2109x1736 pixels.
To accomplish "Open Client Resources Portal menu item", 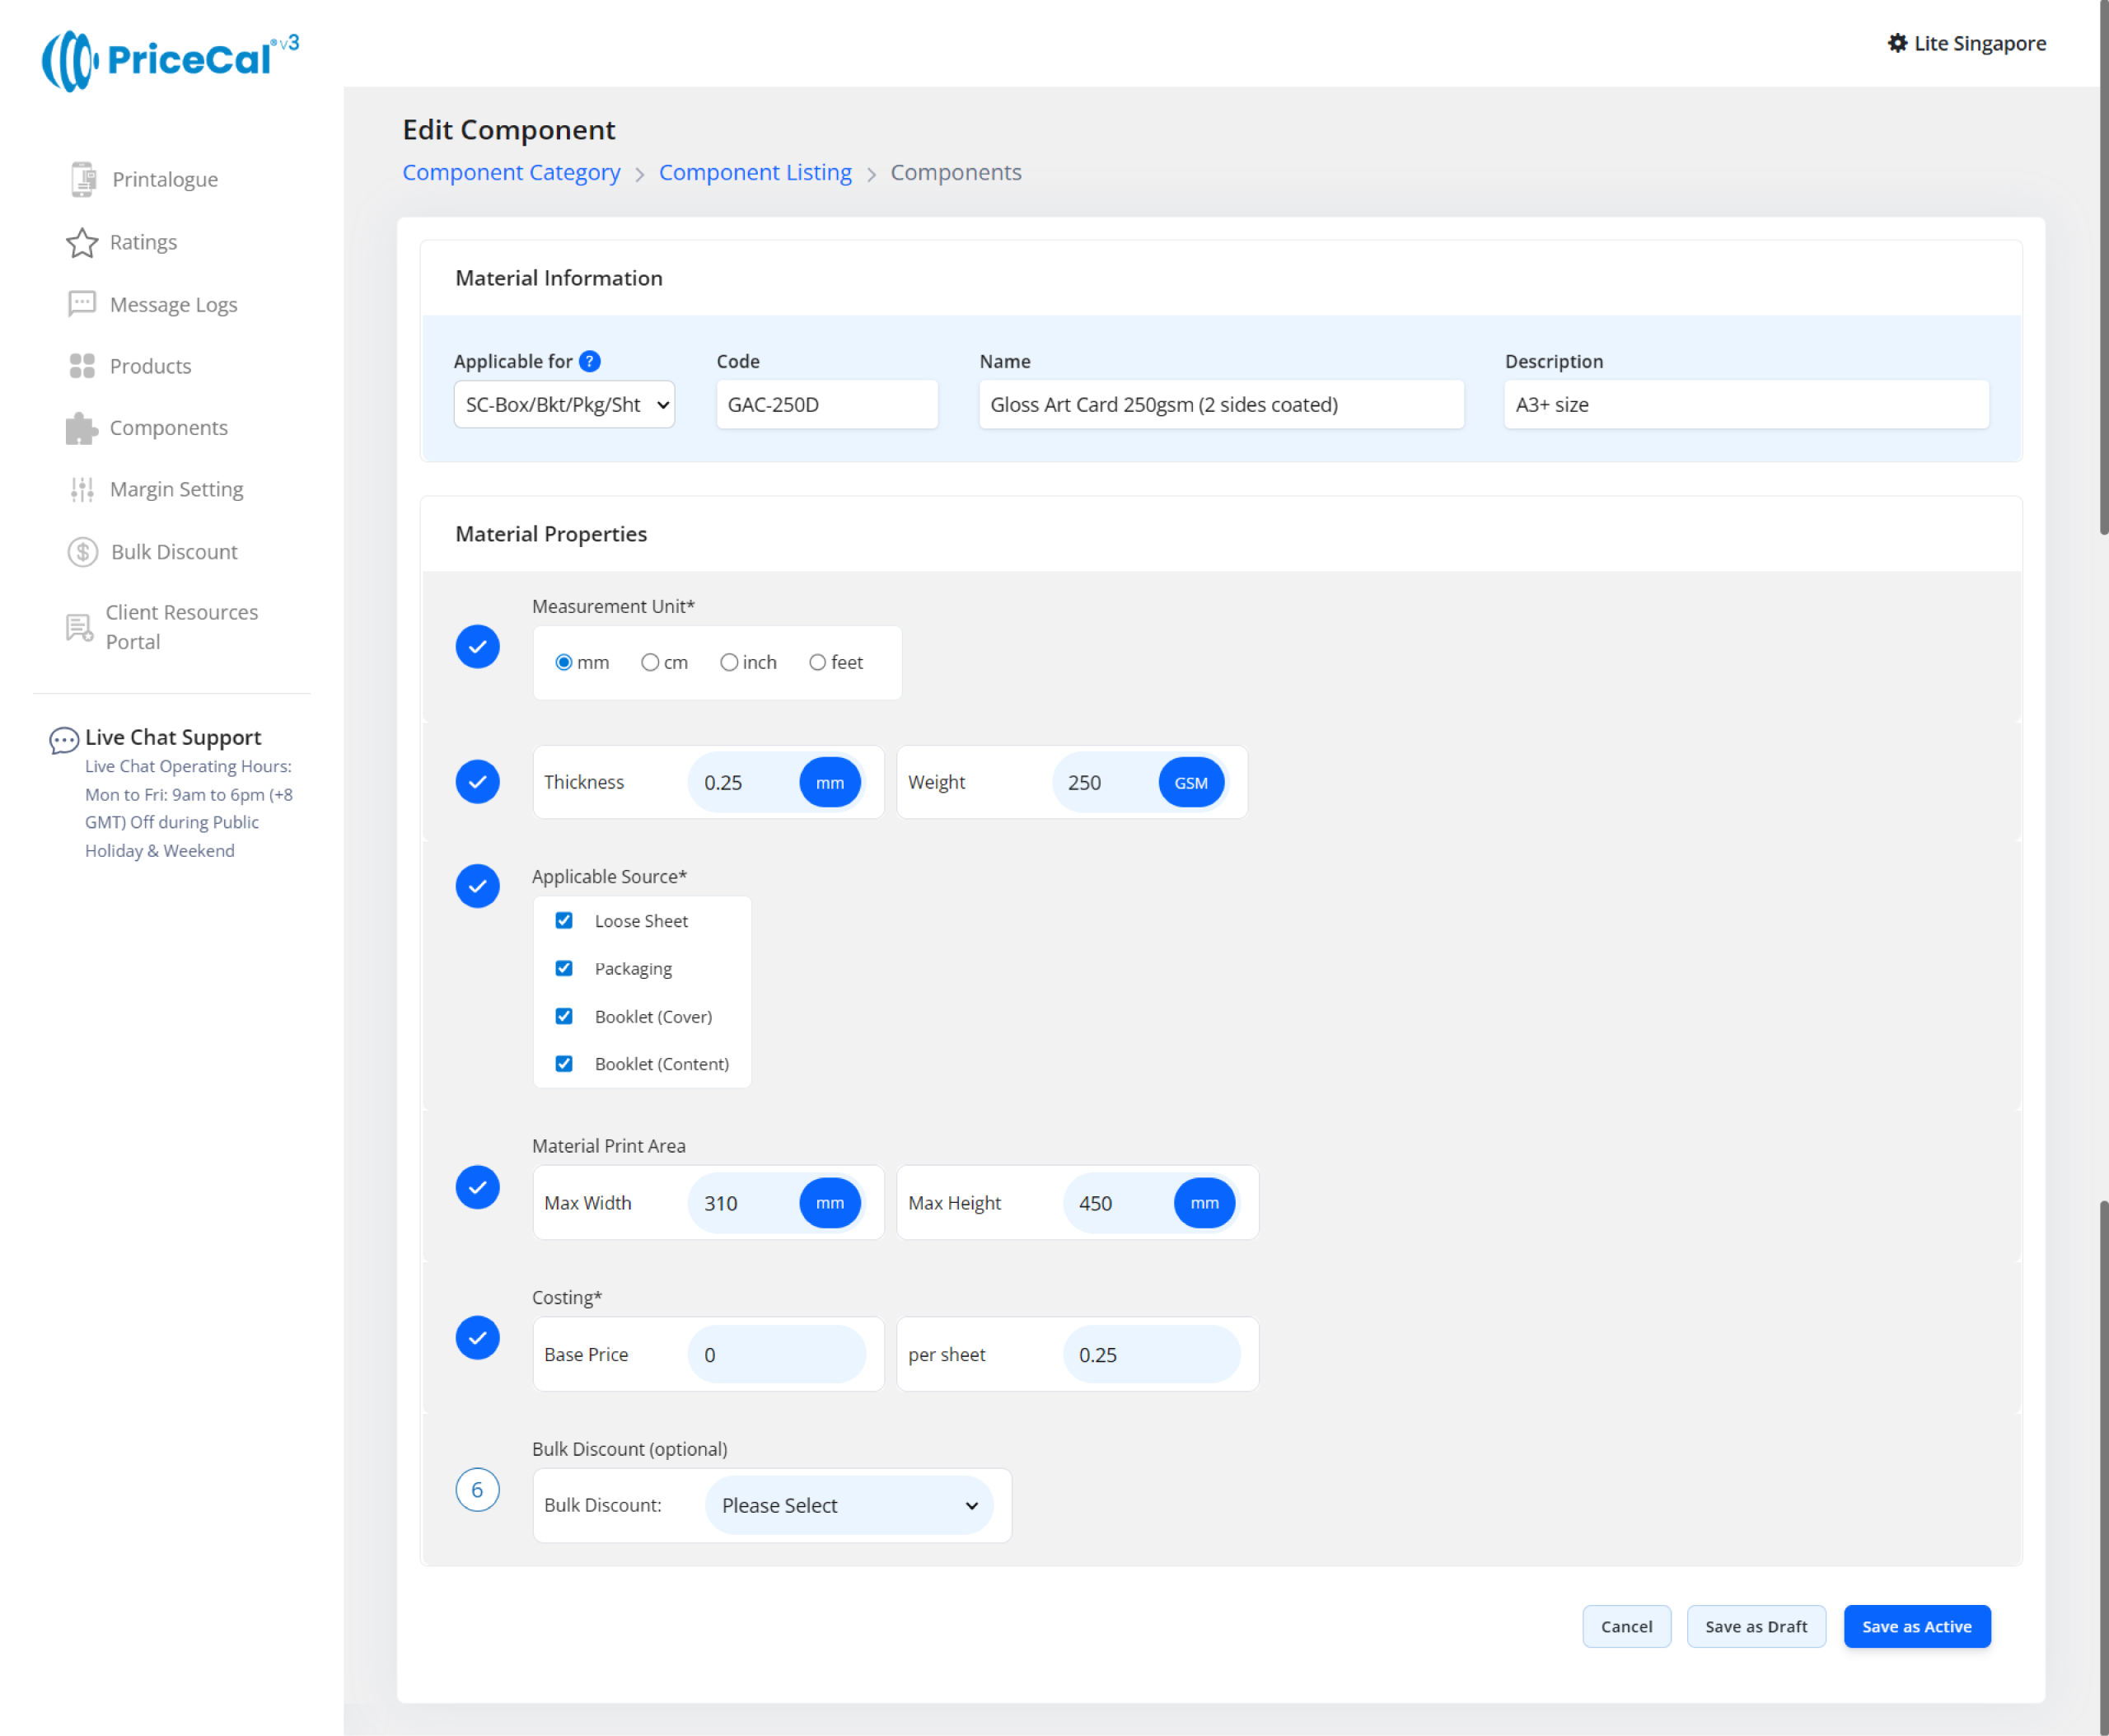I will tap(181, 627).
